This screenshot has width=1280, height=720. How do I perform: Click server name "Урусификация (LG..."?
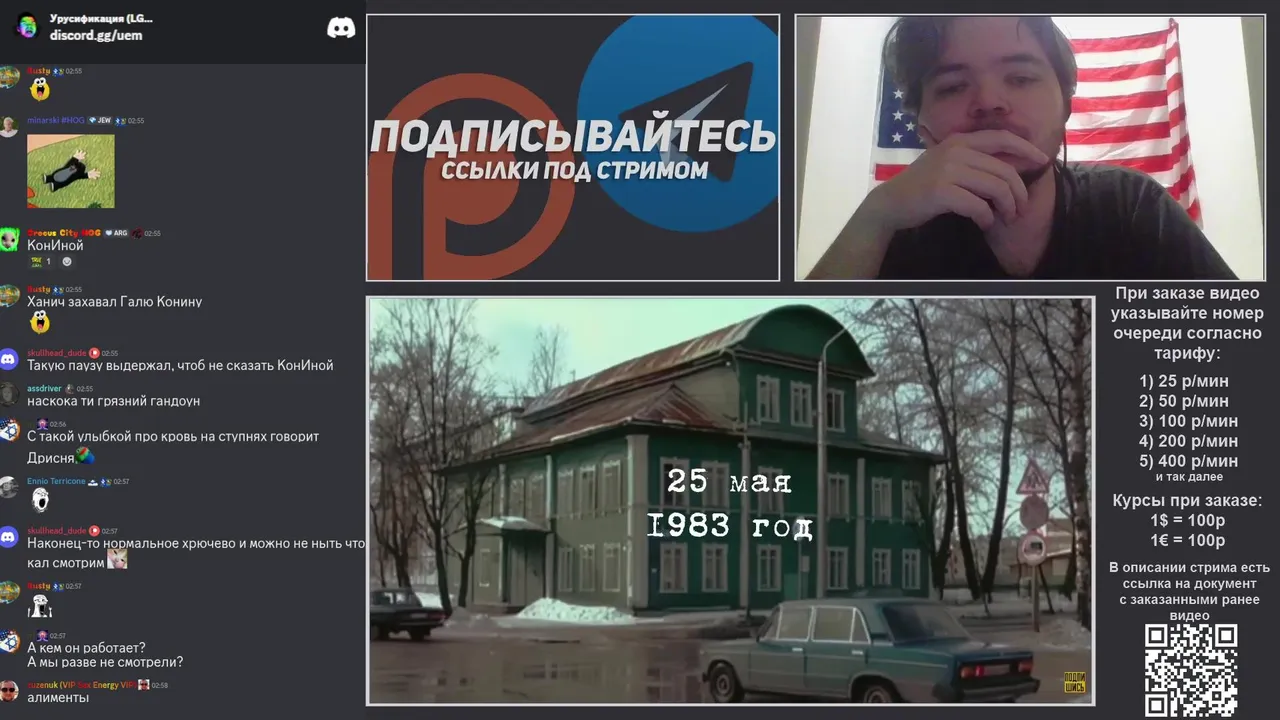tap(101, 18)
